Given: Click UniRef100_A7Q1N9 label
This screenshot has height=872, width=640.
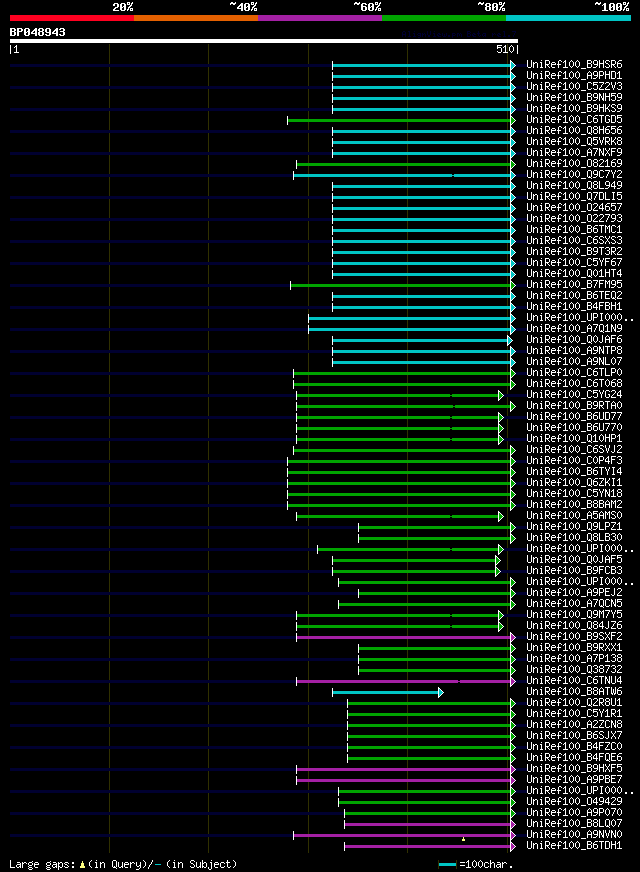Looking at the screenshot, I should pyautogui.click(x=574, y=329).
